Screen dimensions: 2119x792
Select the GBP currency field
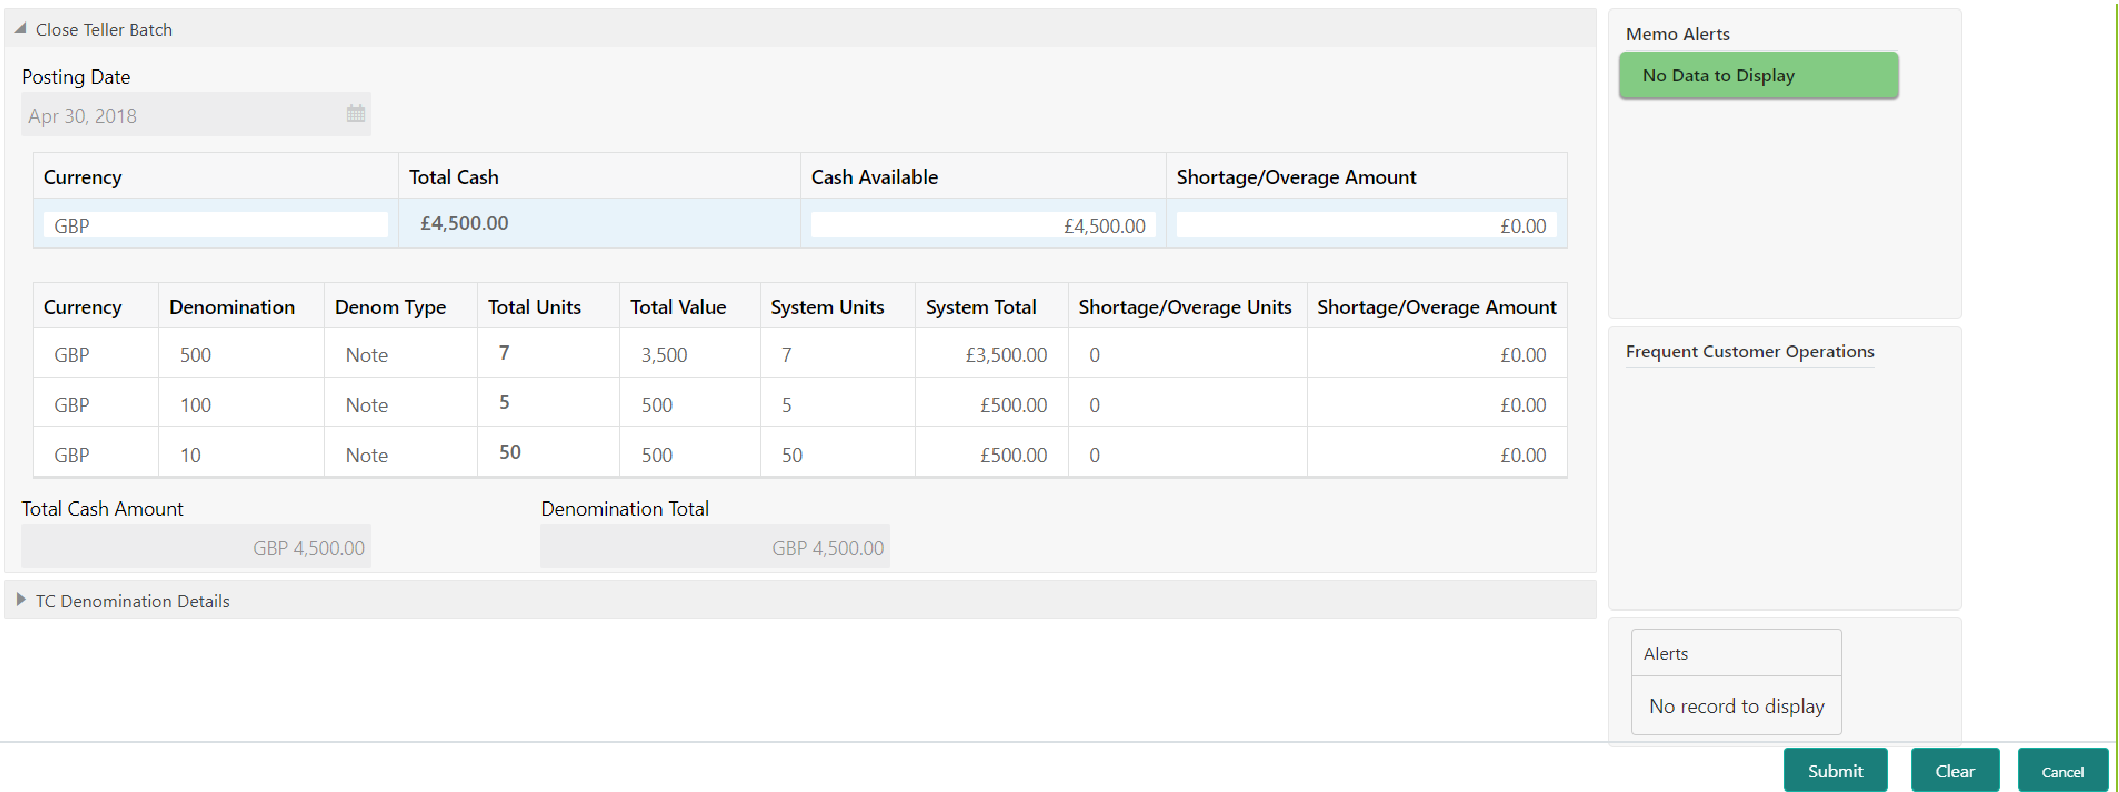216,225
